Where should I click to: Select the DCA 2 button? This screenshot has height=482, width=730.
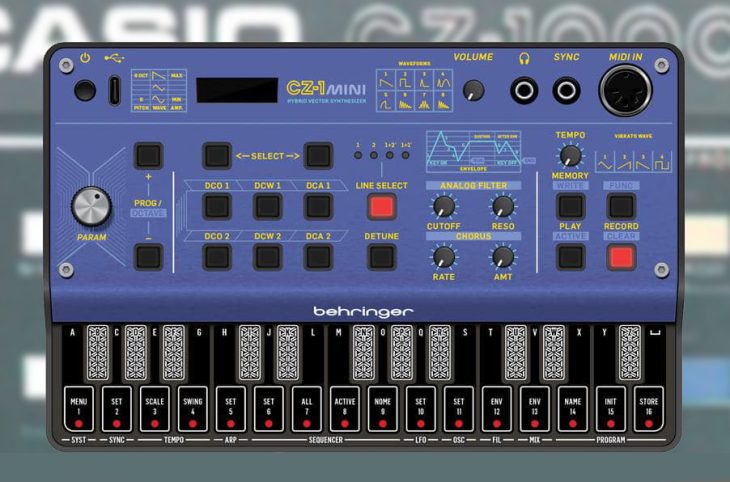318,257
